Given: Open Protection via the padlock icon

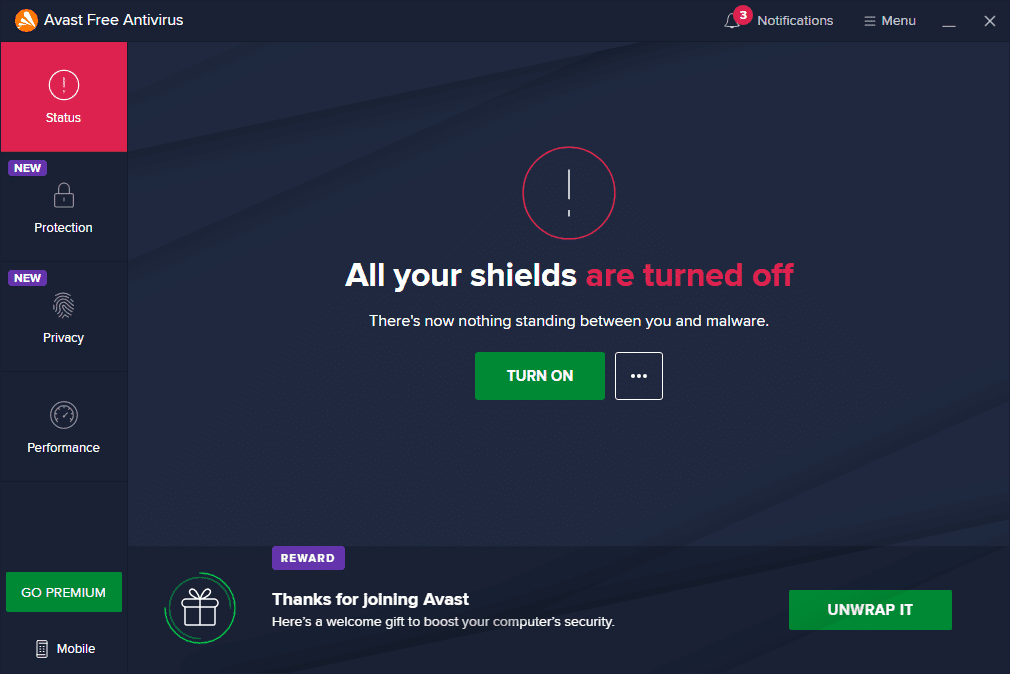Looking at the screenshot, I should click(64, 195).
